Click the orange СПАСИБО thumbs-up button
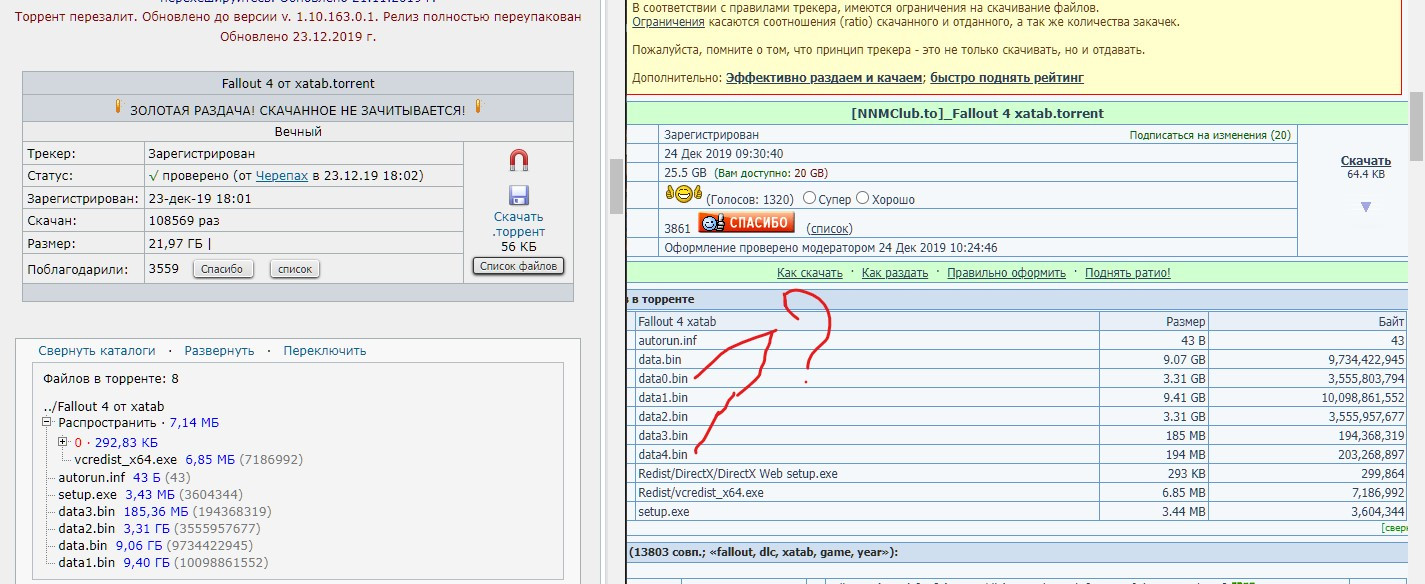The width and height of the screenshot is (1425, 584). click(746, 223)
